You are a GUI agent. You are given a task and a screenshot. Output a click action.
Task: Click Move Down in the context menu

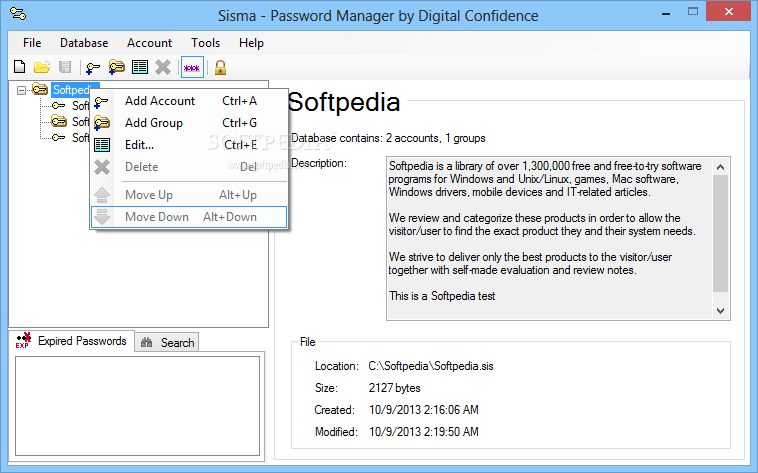(x=190, y=217)
